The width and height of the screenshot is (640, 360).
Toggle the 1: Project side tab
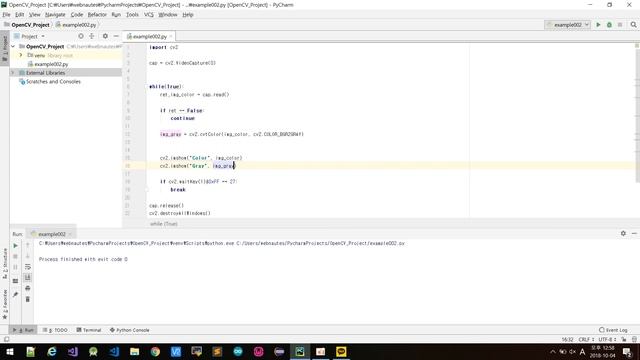[x=5, y=49]
